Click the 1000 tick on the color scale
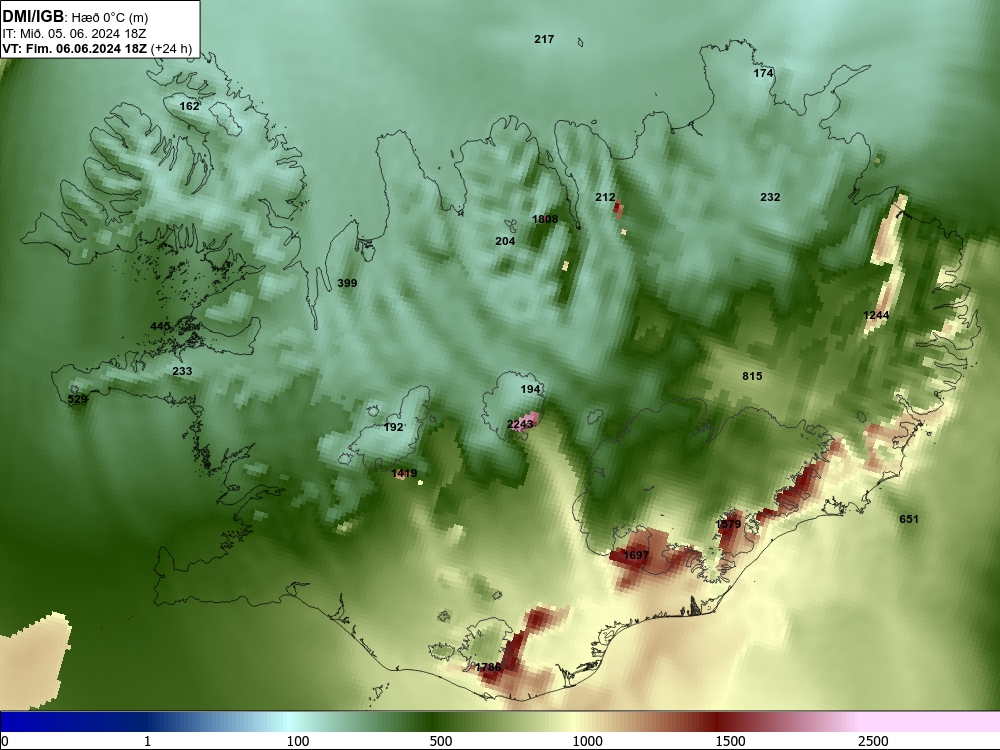Viewport: 1000px width, 750px height. [x=587, y=741]
